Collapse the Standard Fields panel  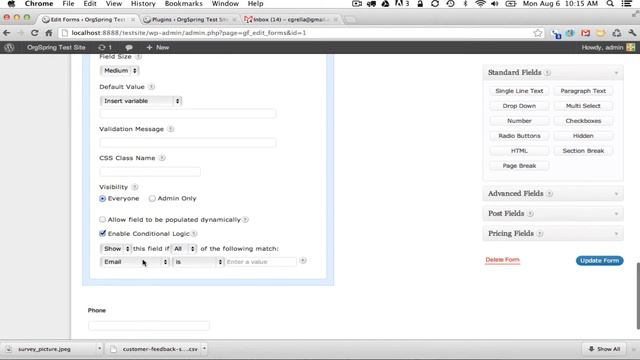[x=616, y=73]
